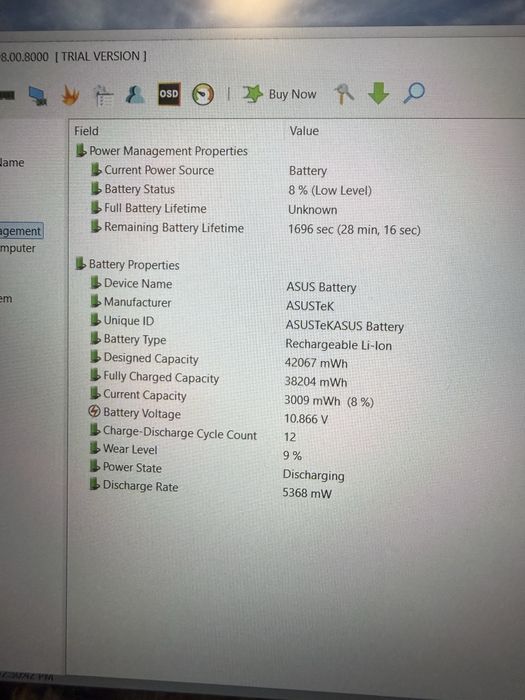Select the highlighted Power Management tree item

21,231
